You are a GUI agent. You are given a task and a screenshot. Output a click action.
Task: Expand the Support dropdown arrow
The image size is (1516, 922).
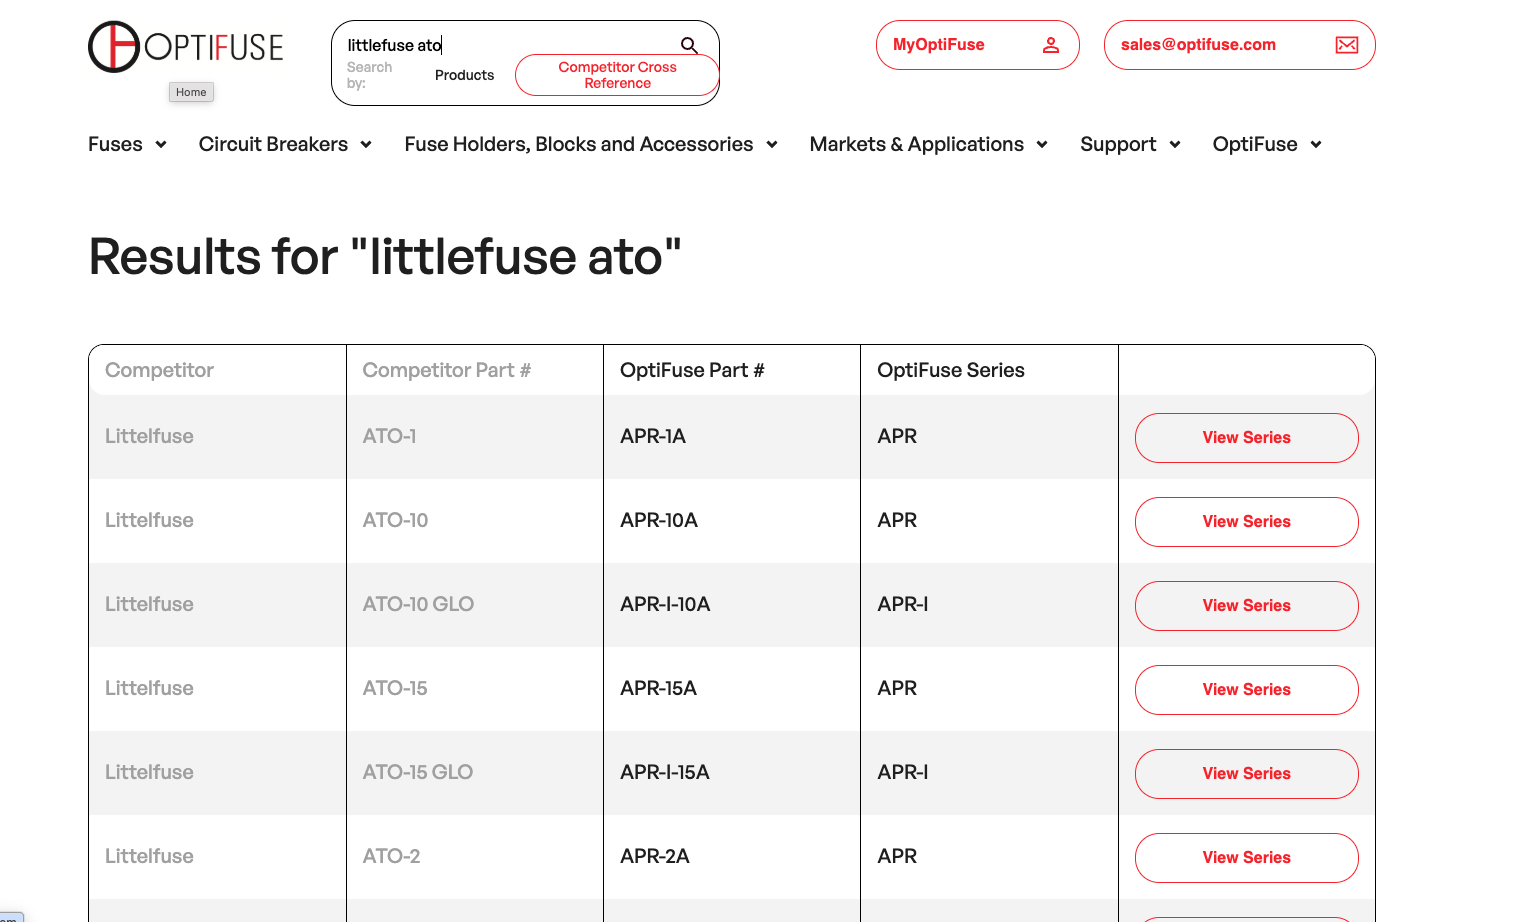1175,145
